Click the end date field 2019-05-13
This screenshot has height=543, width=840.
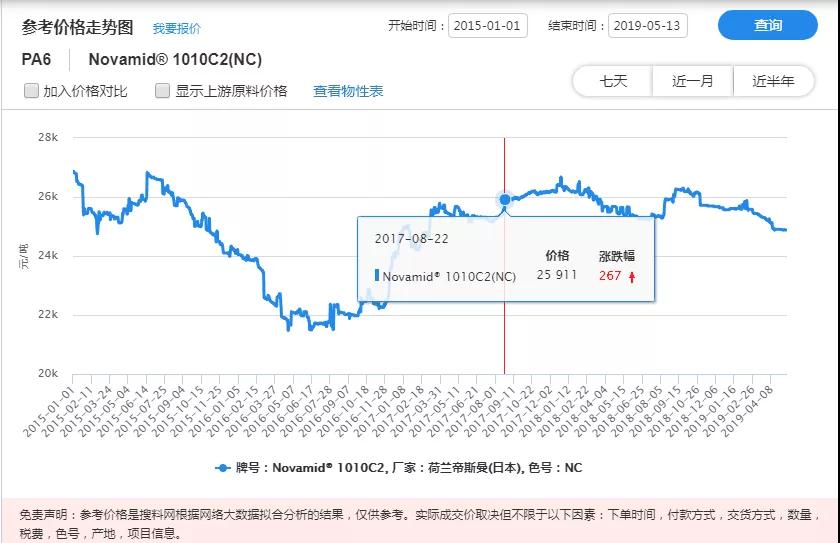point(647,26)
